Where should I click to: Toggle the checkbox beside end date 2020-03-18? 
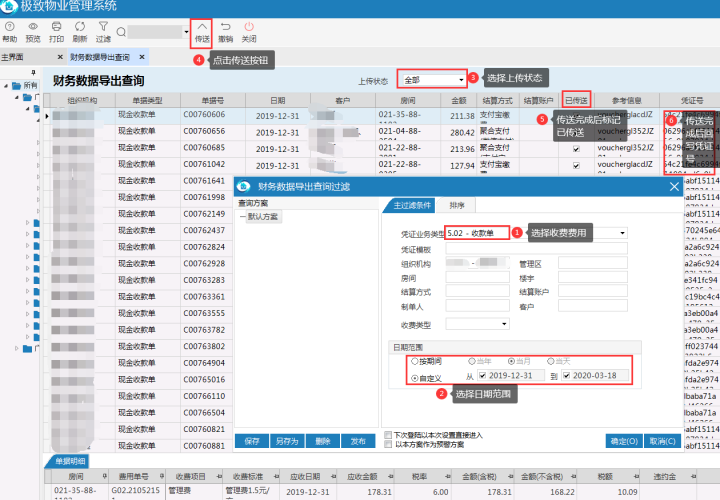(x=566, y=375)
